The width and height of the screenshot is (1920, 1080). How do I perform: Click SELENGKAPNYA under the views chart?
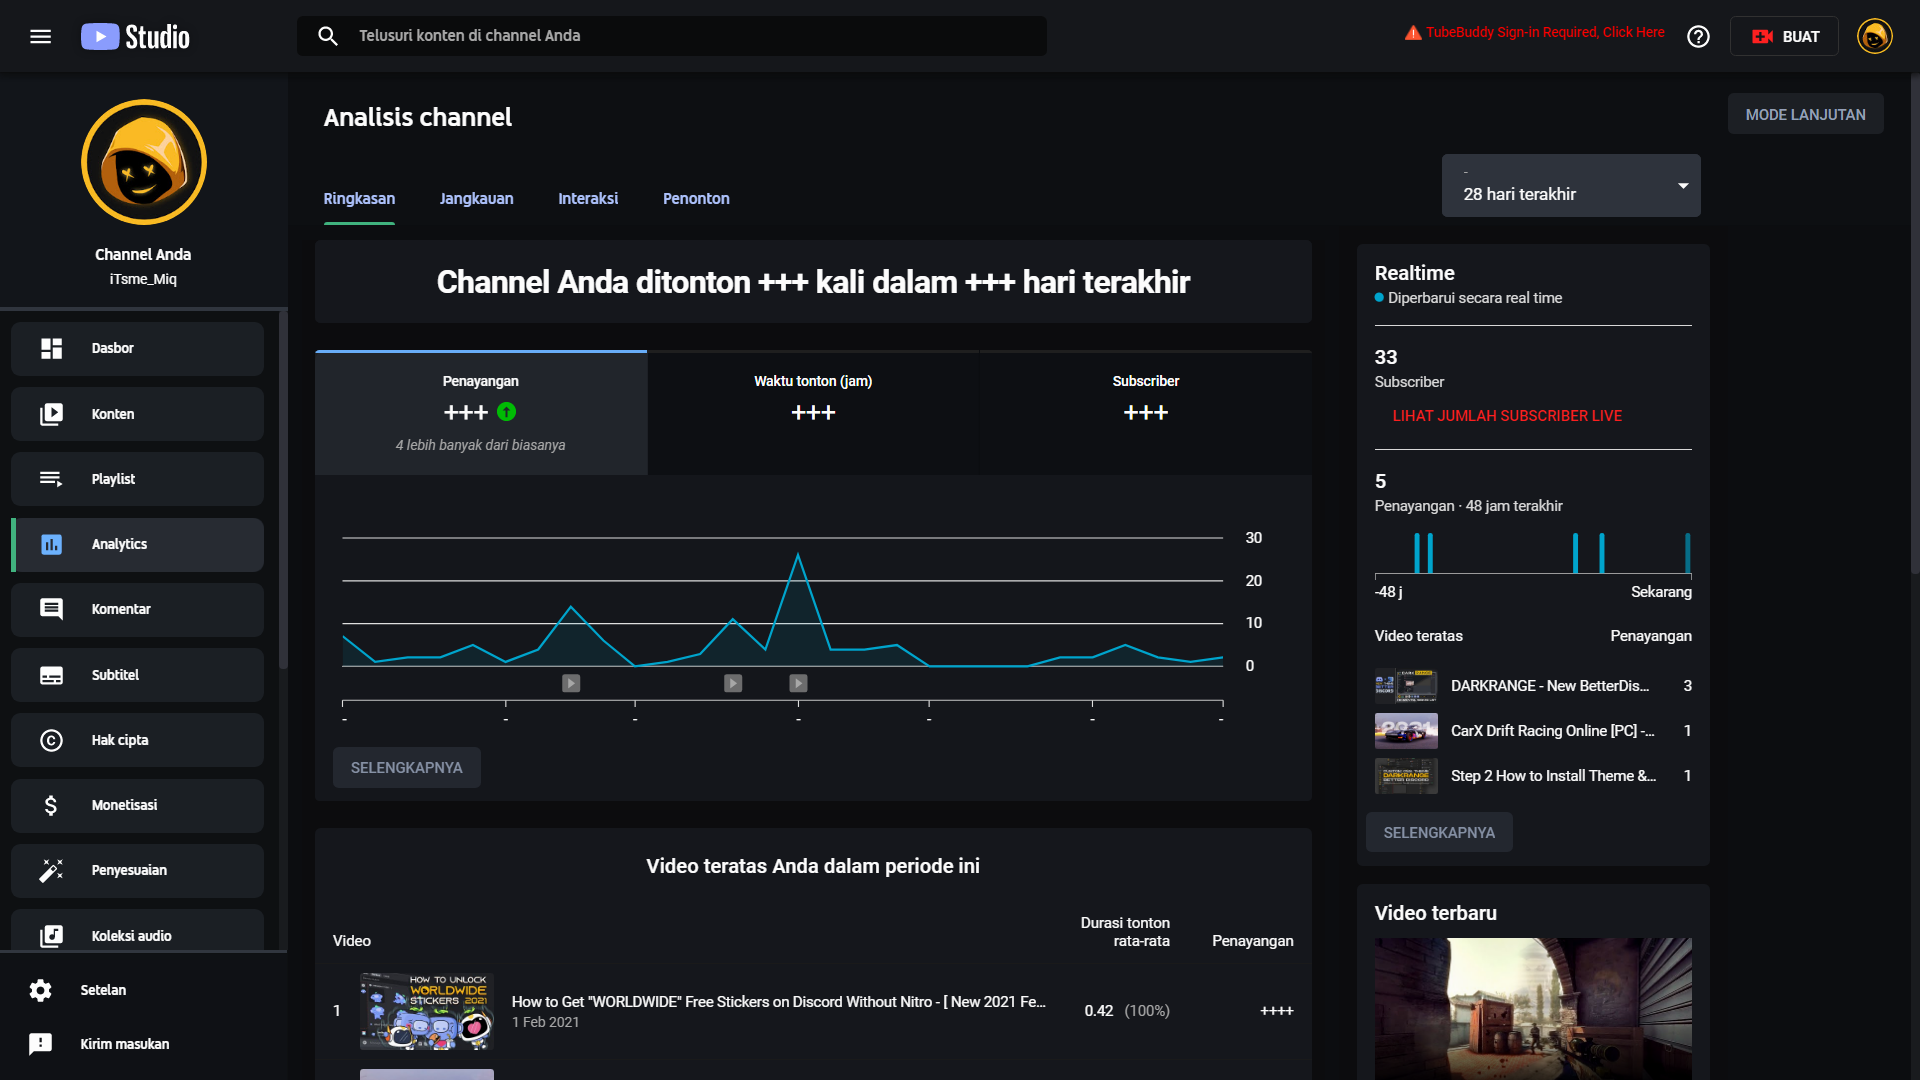406,768
